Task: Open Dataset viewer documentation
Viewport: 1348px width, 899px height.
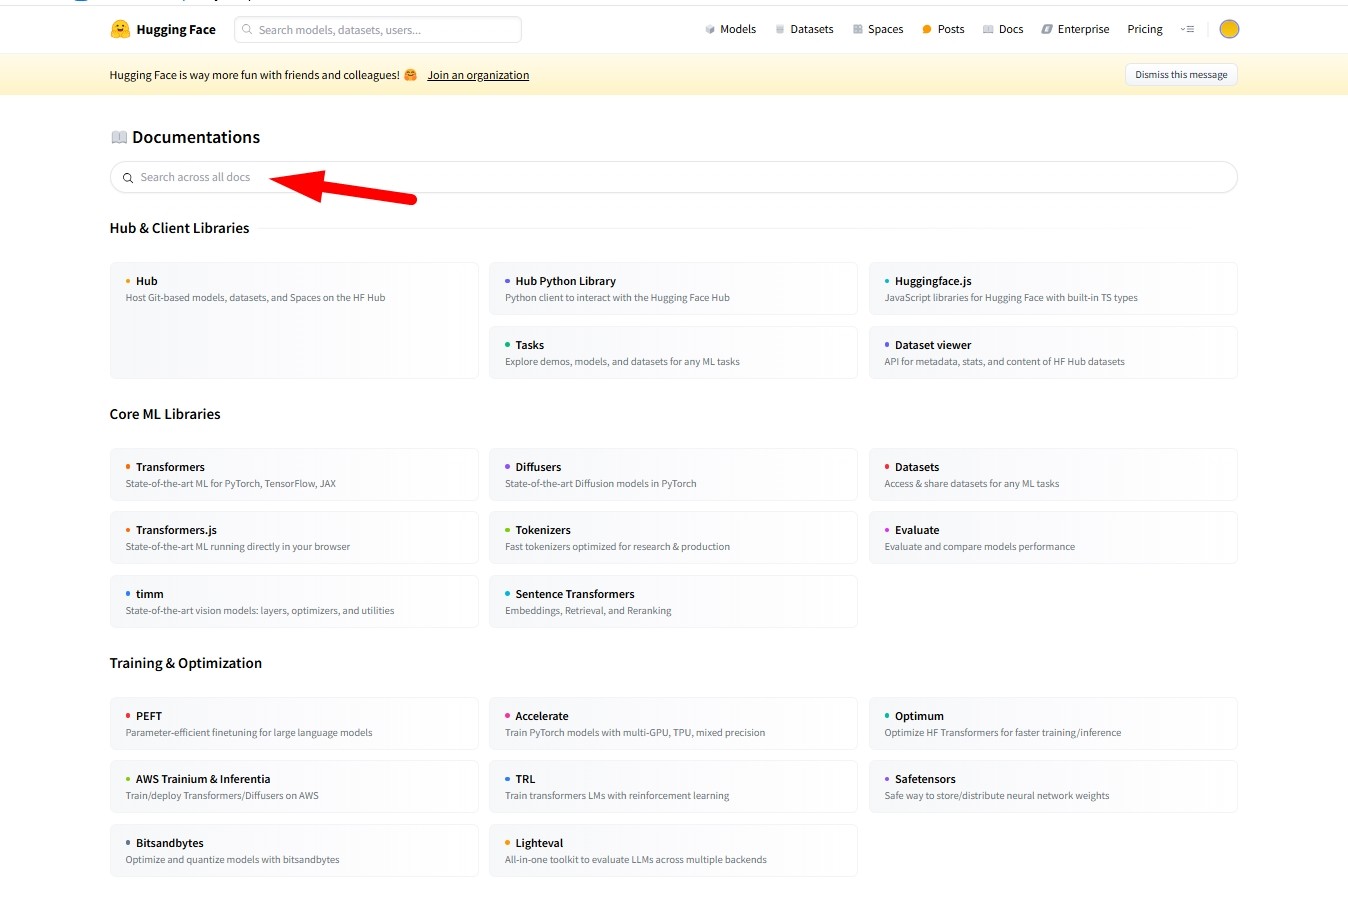Action: (x=1053, y=352)
